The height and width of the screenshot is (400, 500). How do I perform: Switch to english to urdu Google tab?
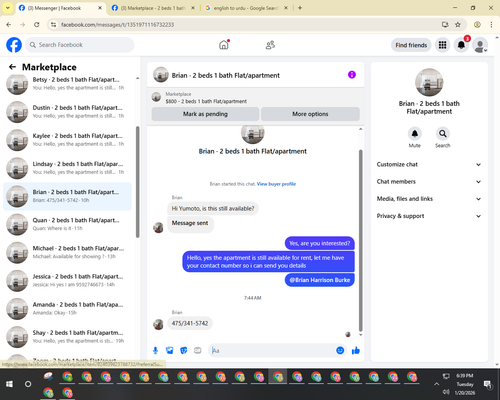(x=246, y=8)
